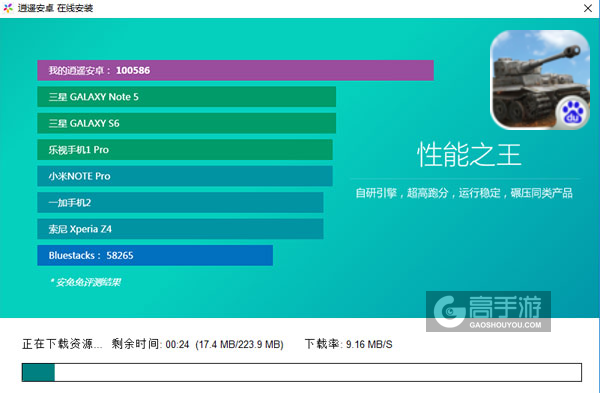Image resolution: width=600 pixels, height=393 pixels.
Task: Click the download progress bar
Action: (302, 372)
